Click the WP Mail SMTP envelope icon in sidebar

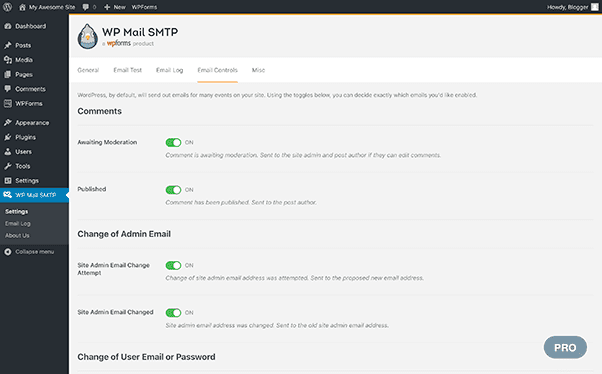tap(8, 195)
